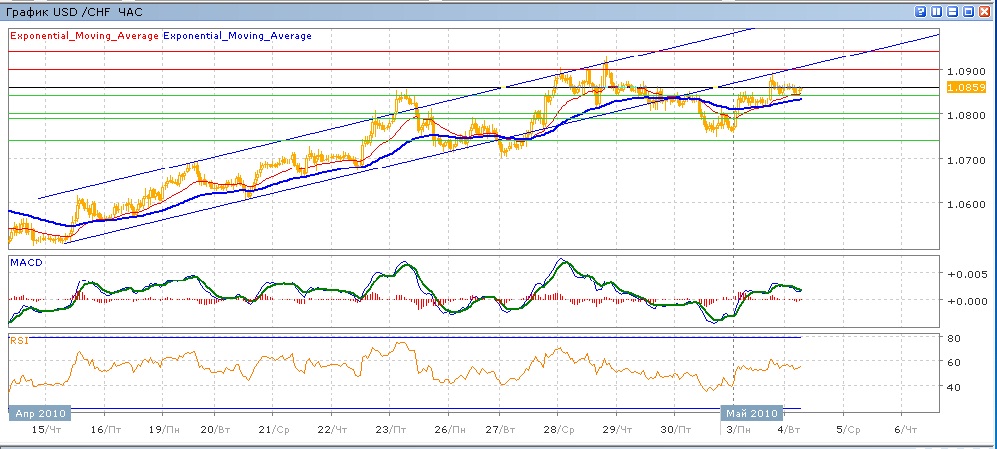
Task: Click the red Exponential_Moving_Average legend label
Action: [x=83, y=36]
